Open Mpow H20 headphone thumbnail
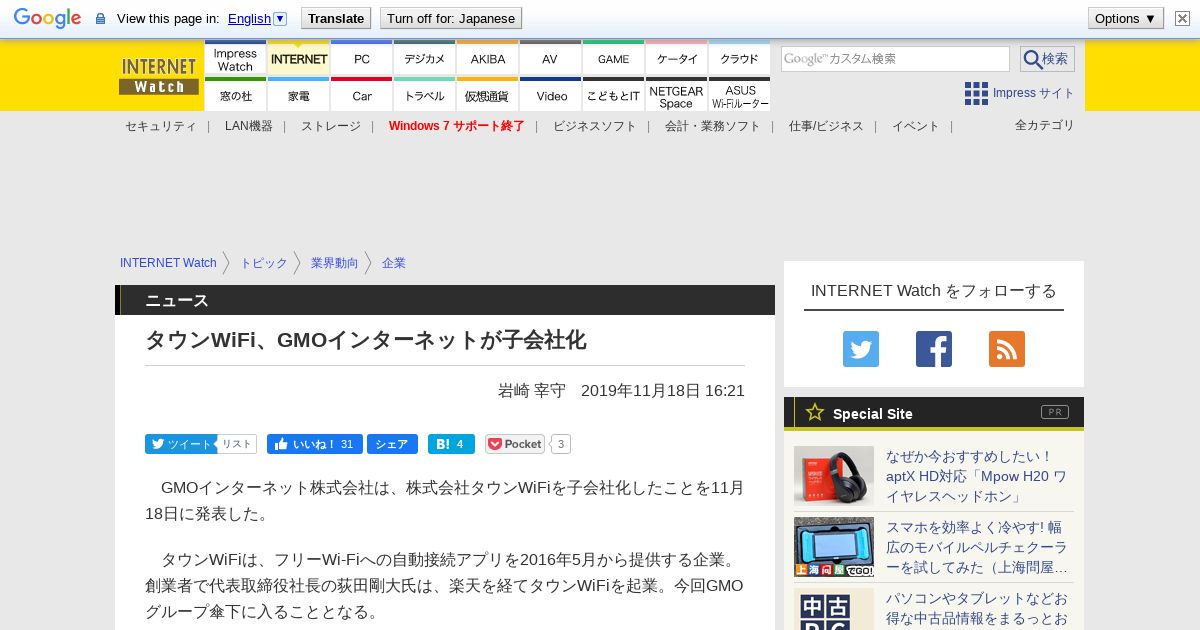This screenshot has width=1200, height=630. coord(834,475)
